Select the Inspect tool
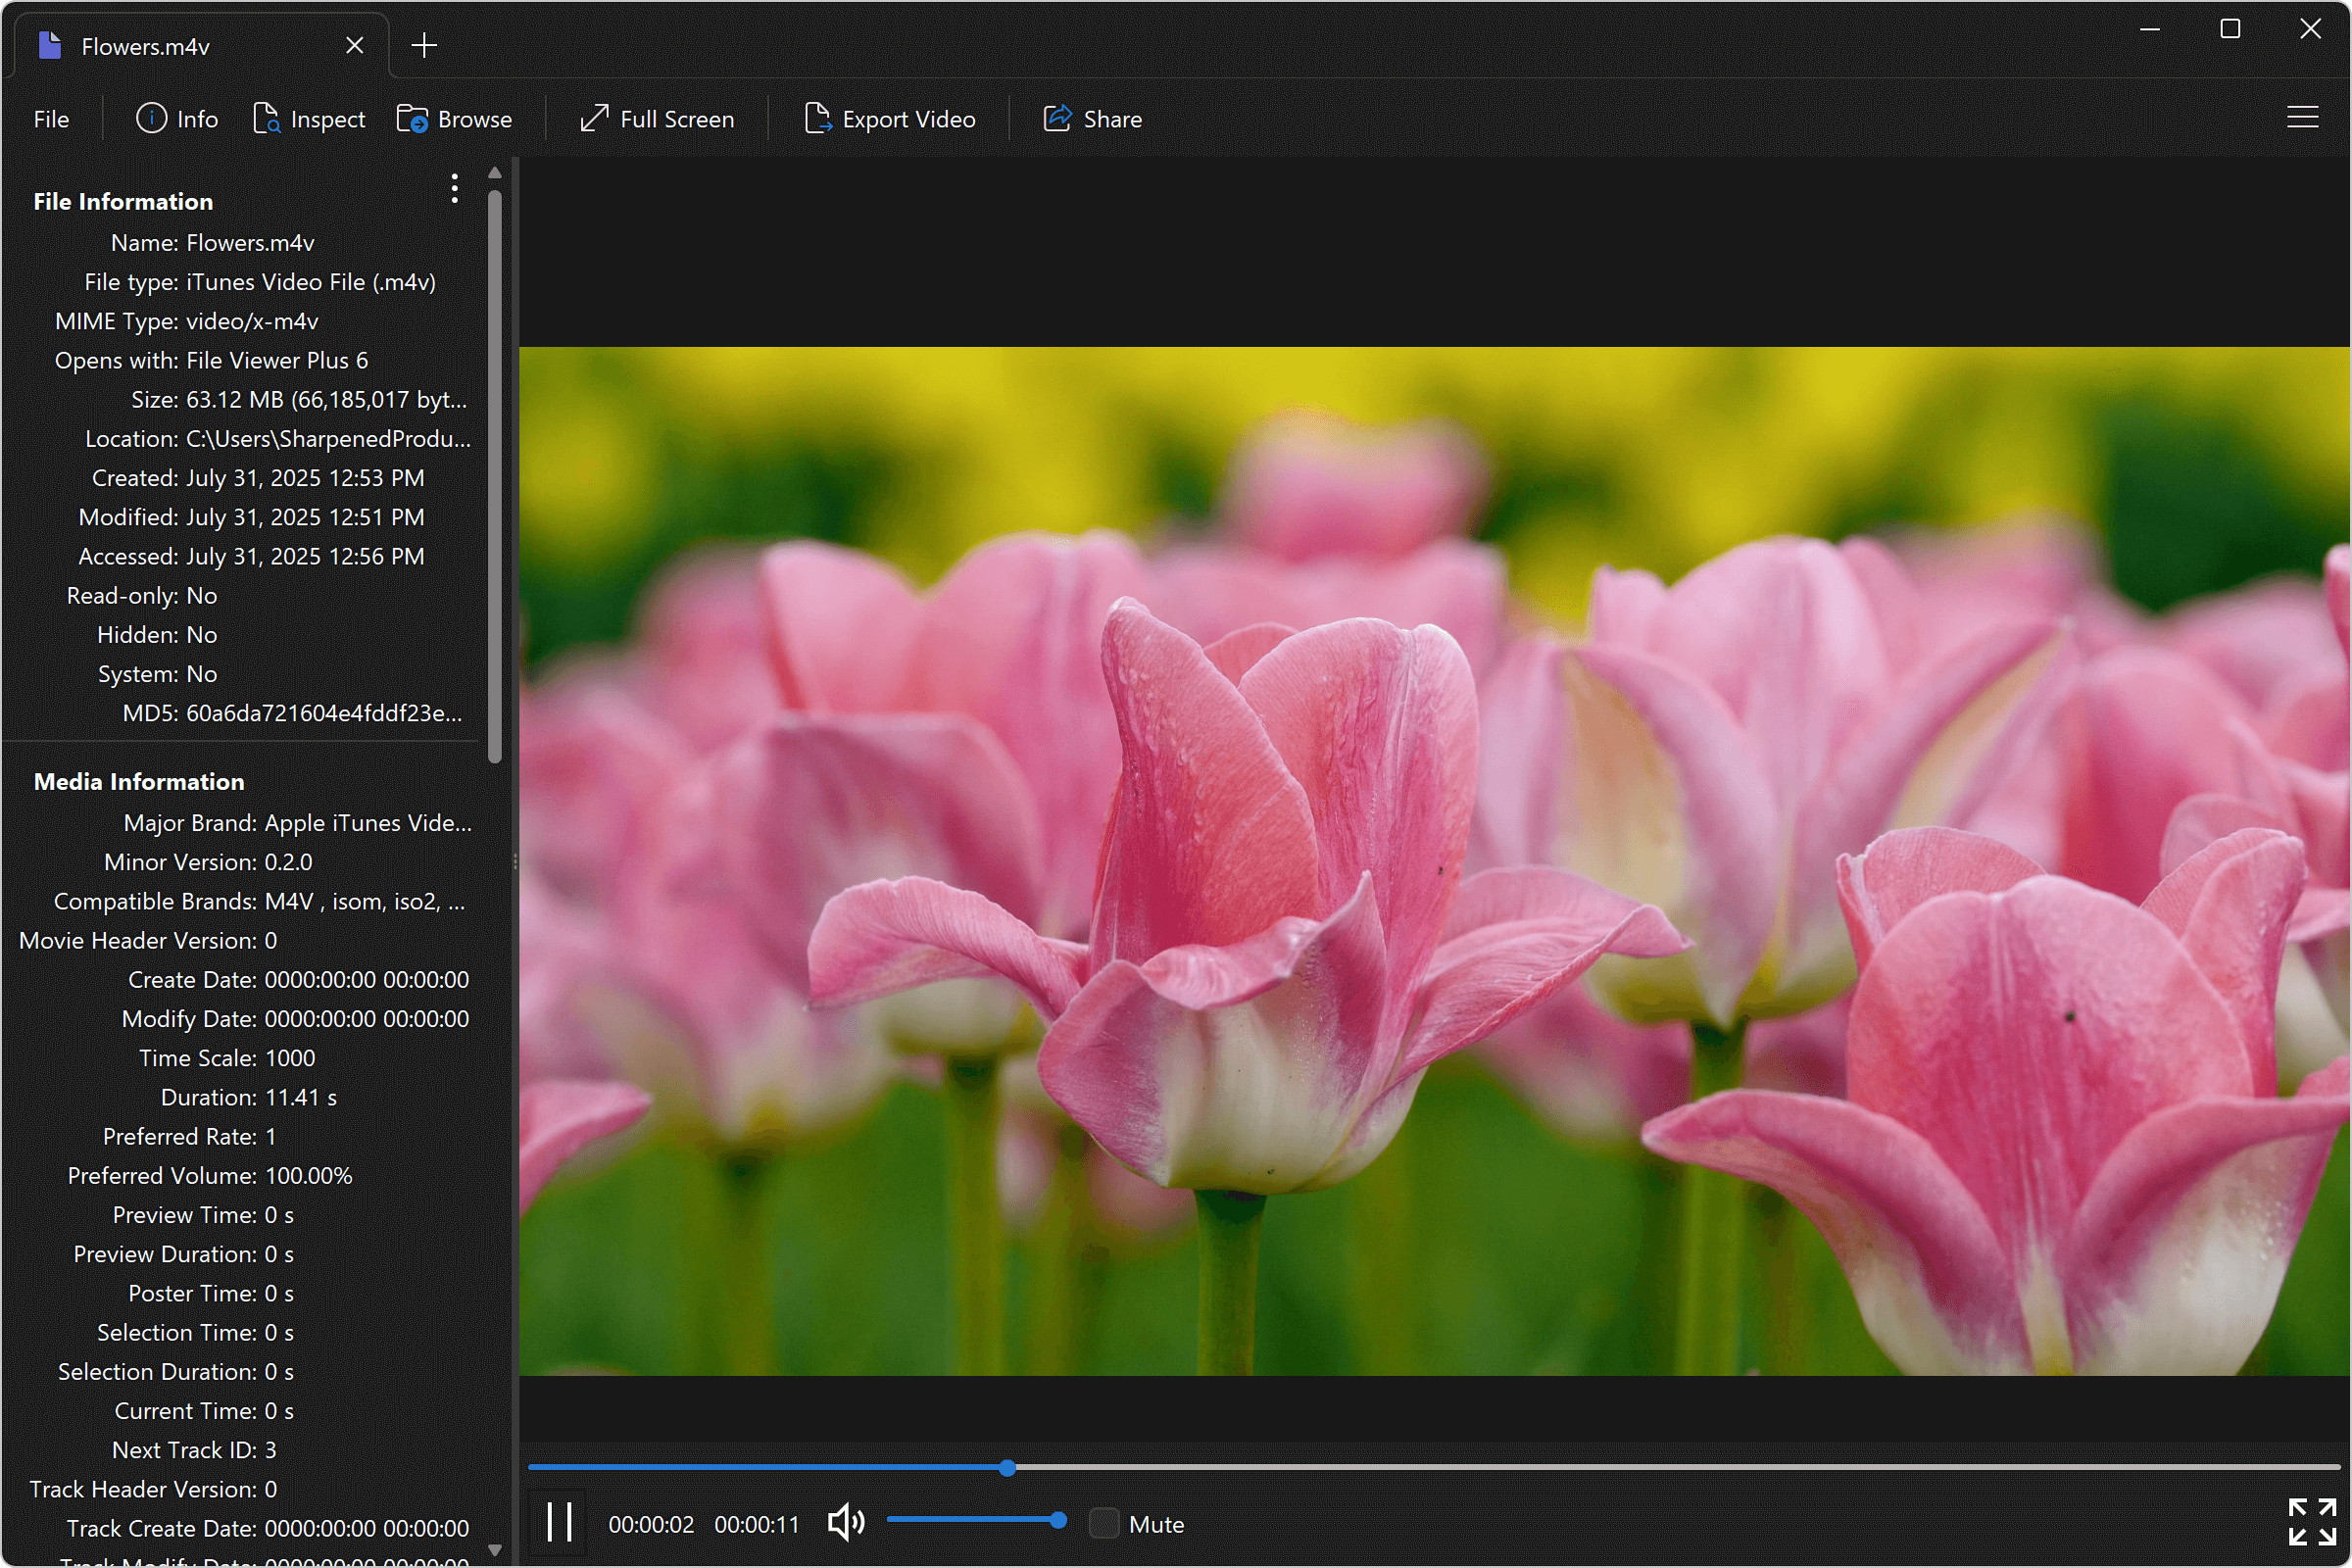This screenshot has width=2352, height=1568. (x=310, y=118)
